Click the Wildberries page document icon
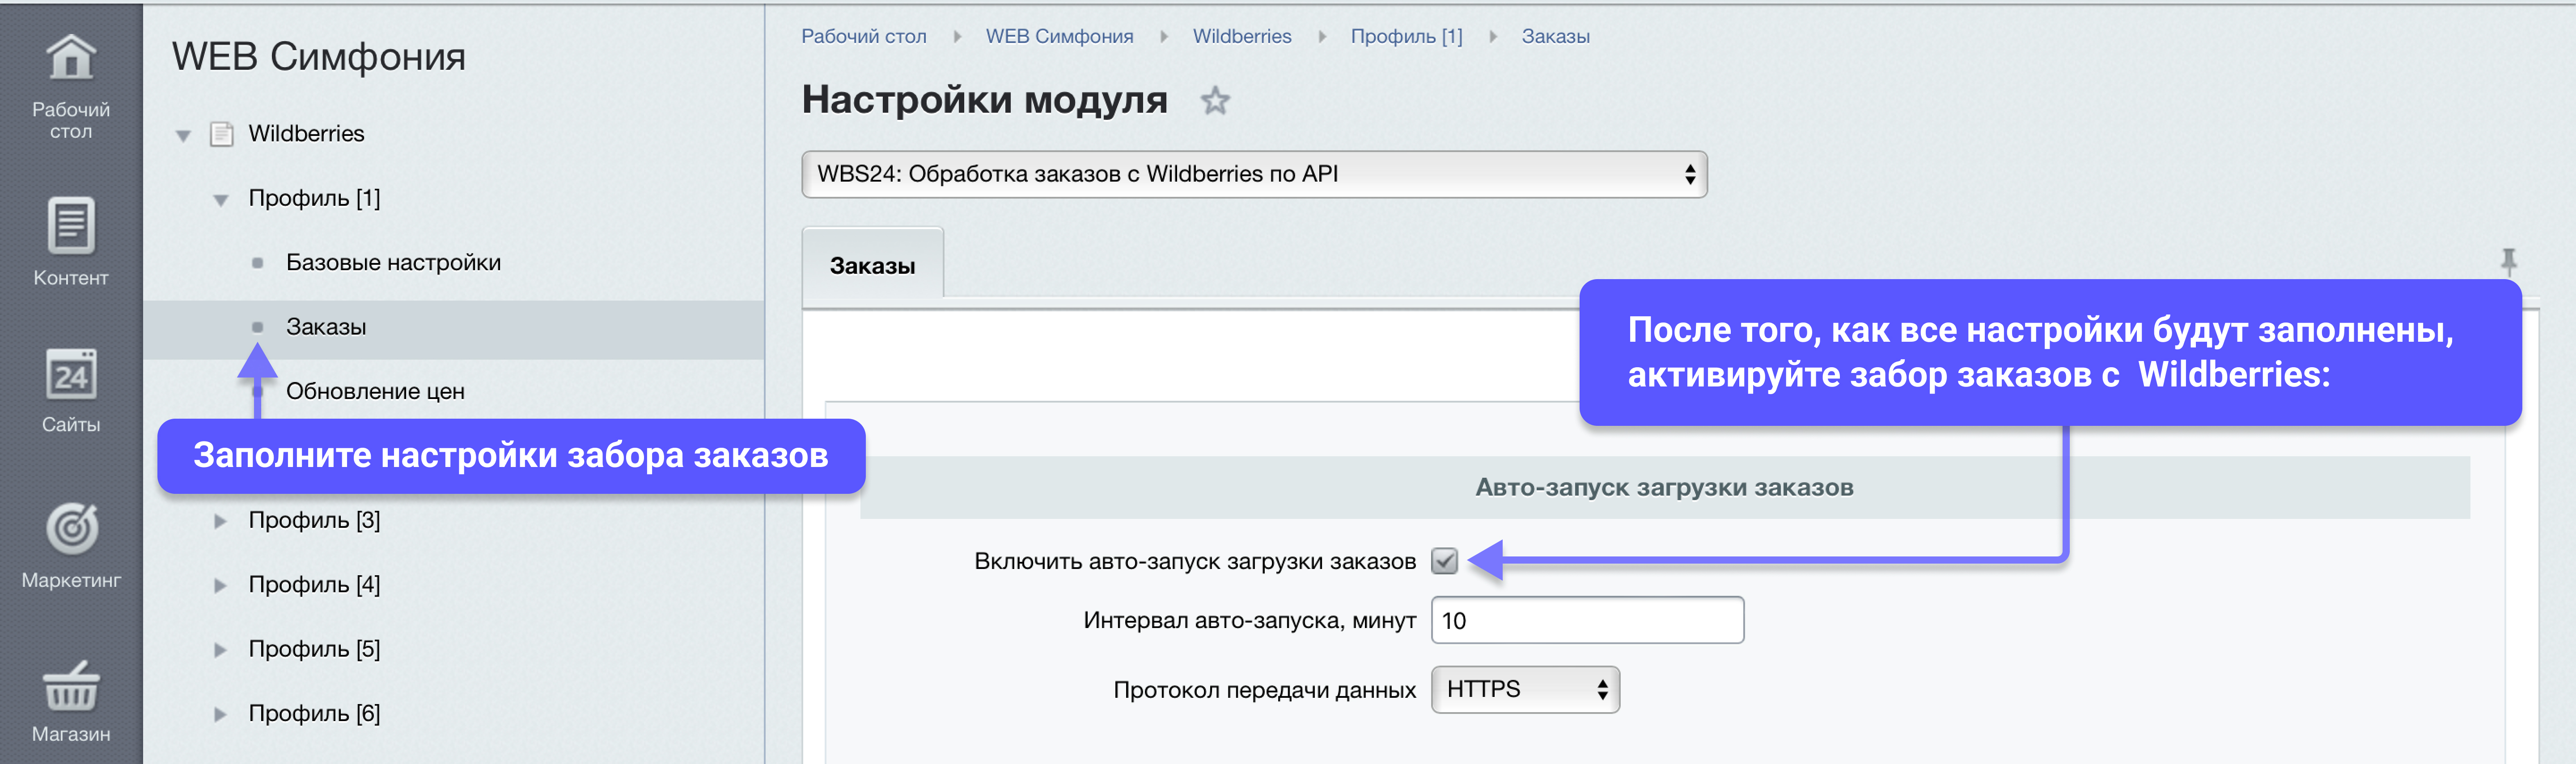The width and height of the screenshot is (2576, 764). coord(221,134)
